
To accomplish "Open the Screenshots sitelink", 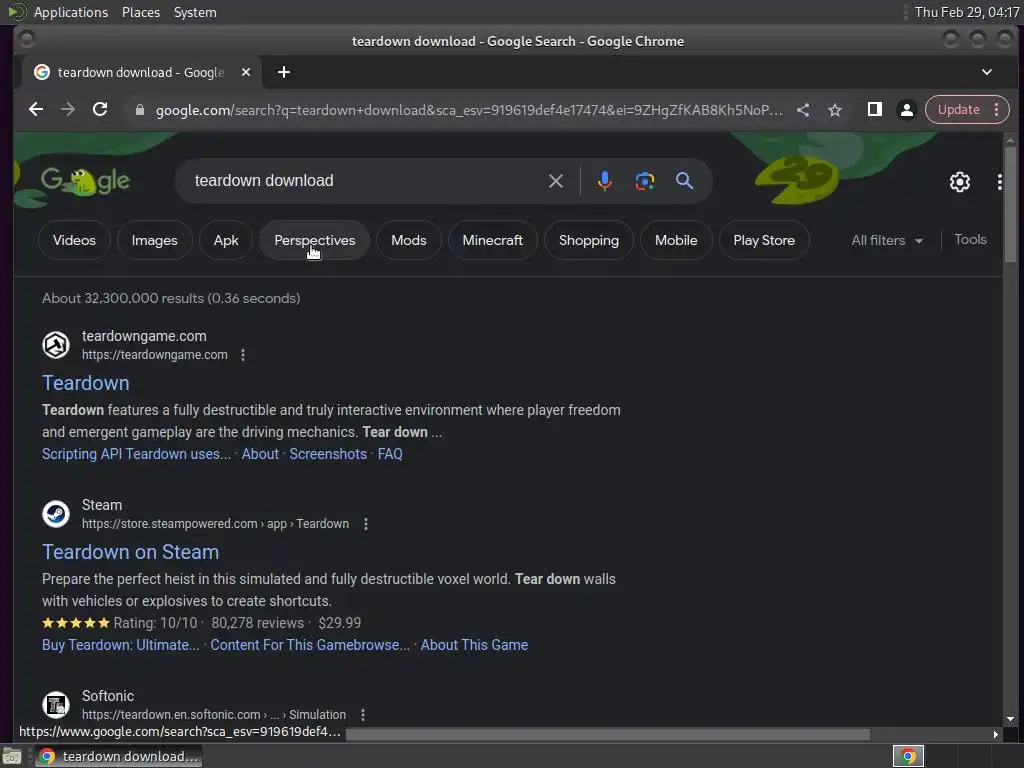I will pyautogui.click(x=328, y=454).
